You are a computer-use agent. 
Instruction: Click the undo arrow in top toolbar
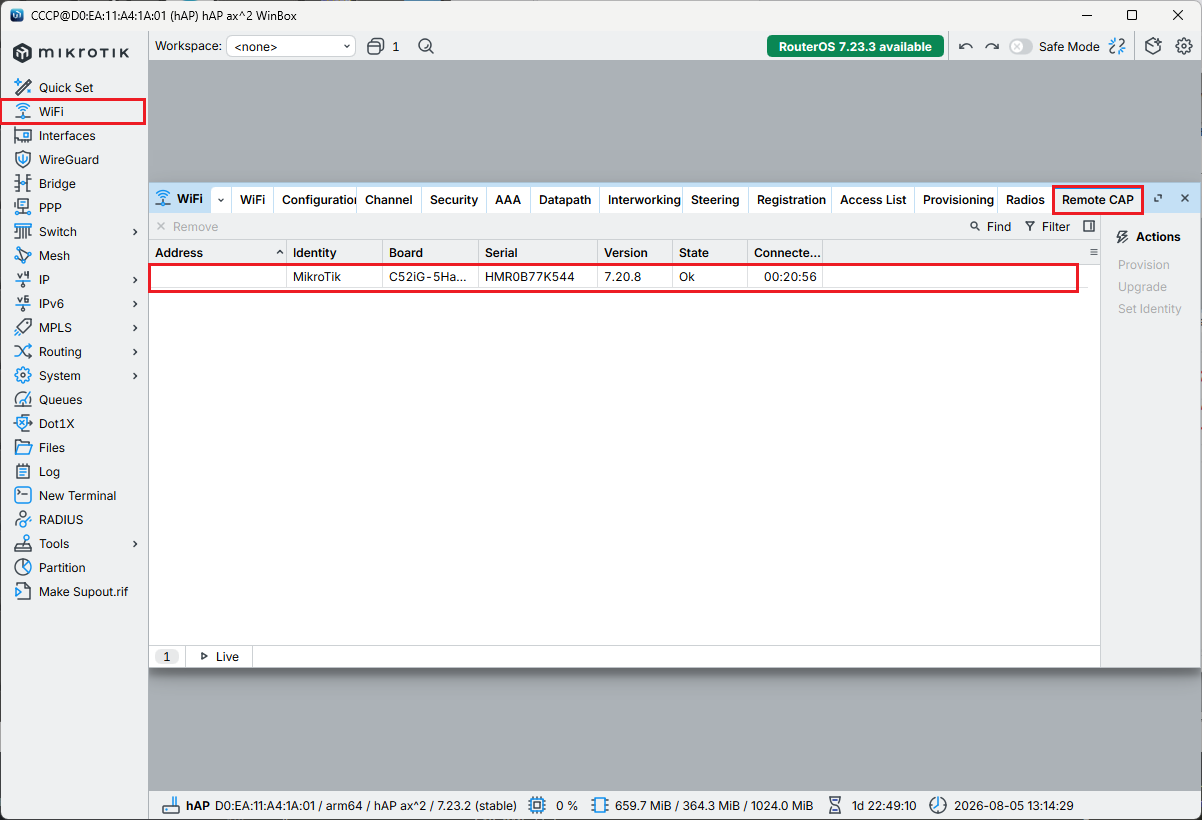(x=965, y=46)
